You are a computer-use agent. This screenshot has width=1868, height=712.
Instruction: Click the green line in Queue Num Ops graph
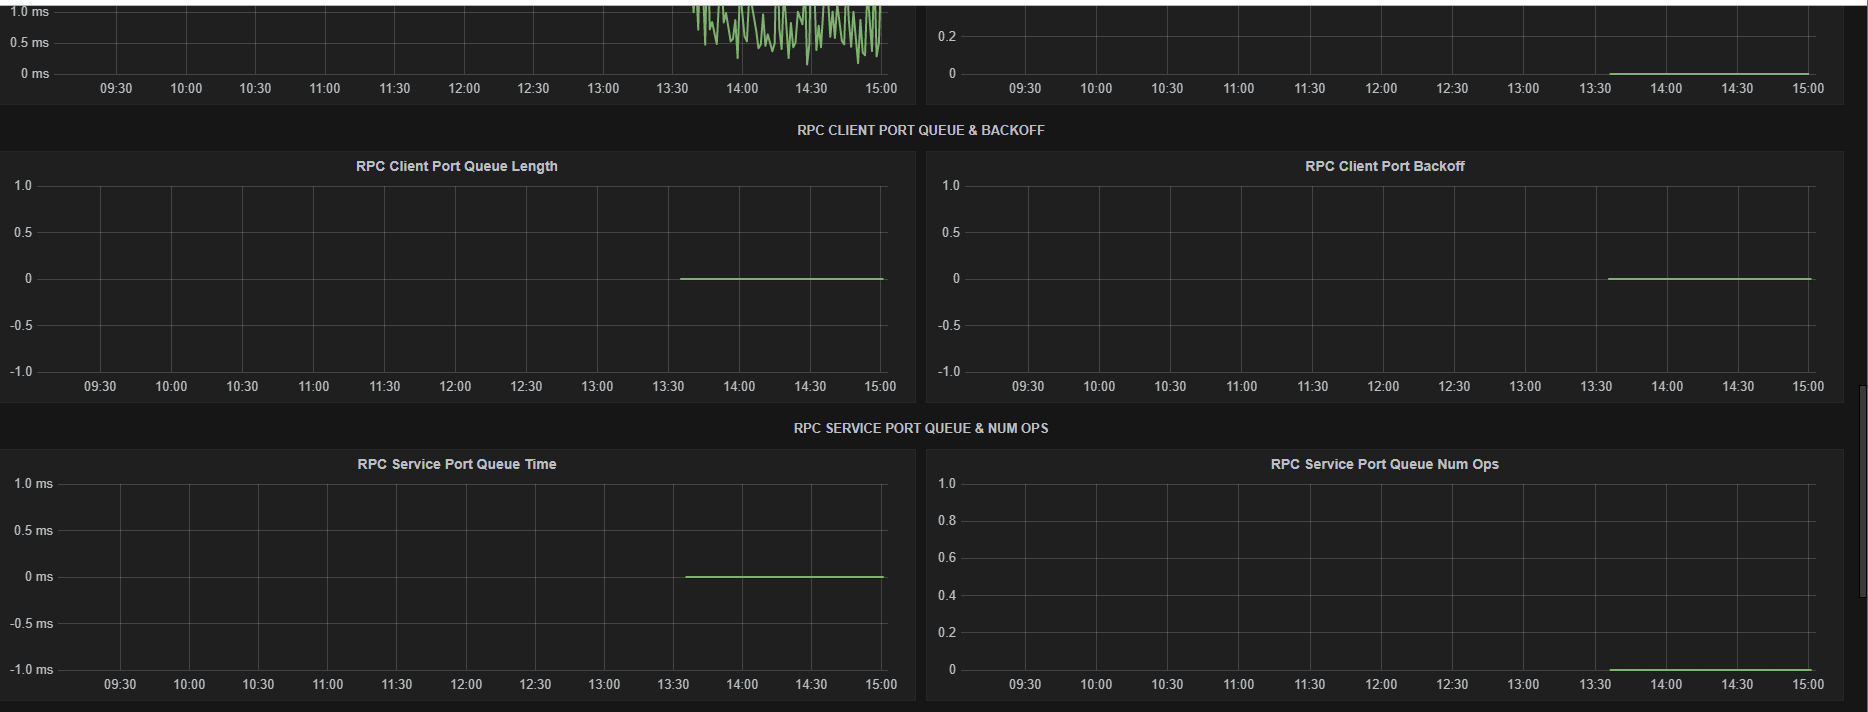tap(1710, 670)
